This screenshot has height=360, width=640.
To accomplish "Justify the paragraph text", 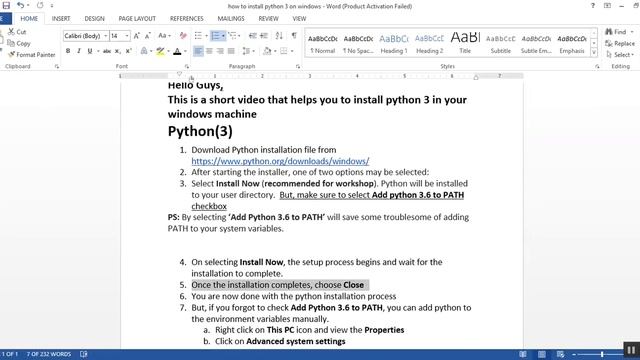I will click(x=231, y=51).
